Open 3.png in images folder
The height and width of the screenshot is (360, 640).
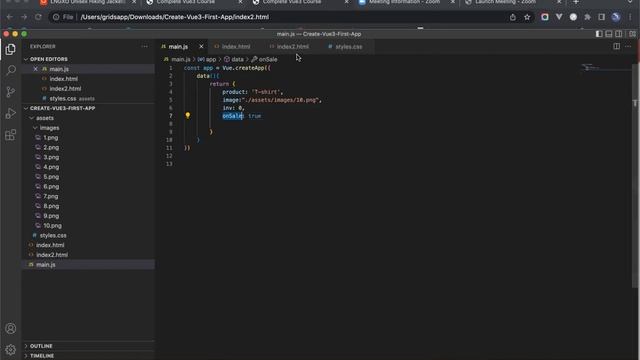click(51, 157)
